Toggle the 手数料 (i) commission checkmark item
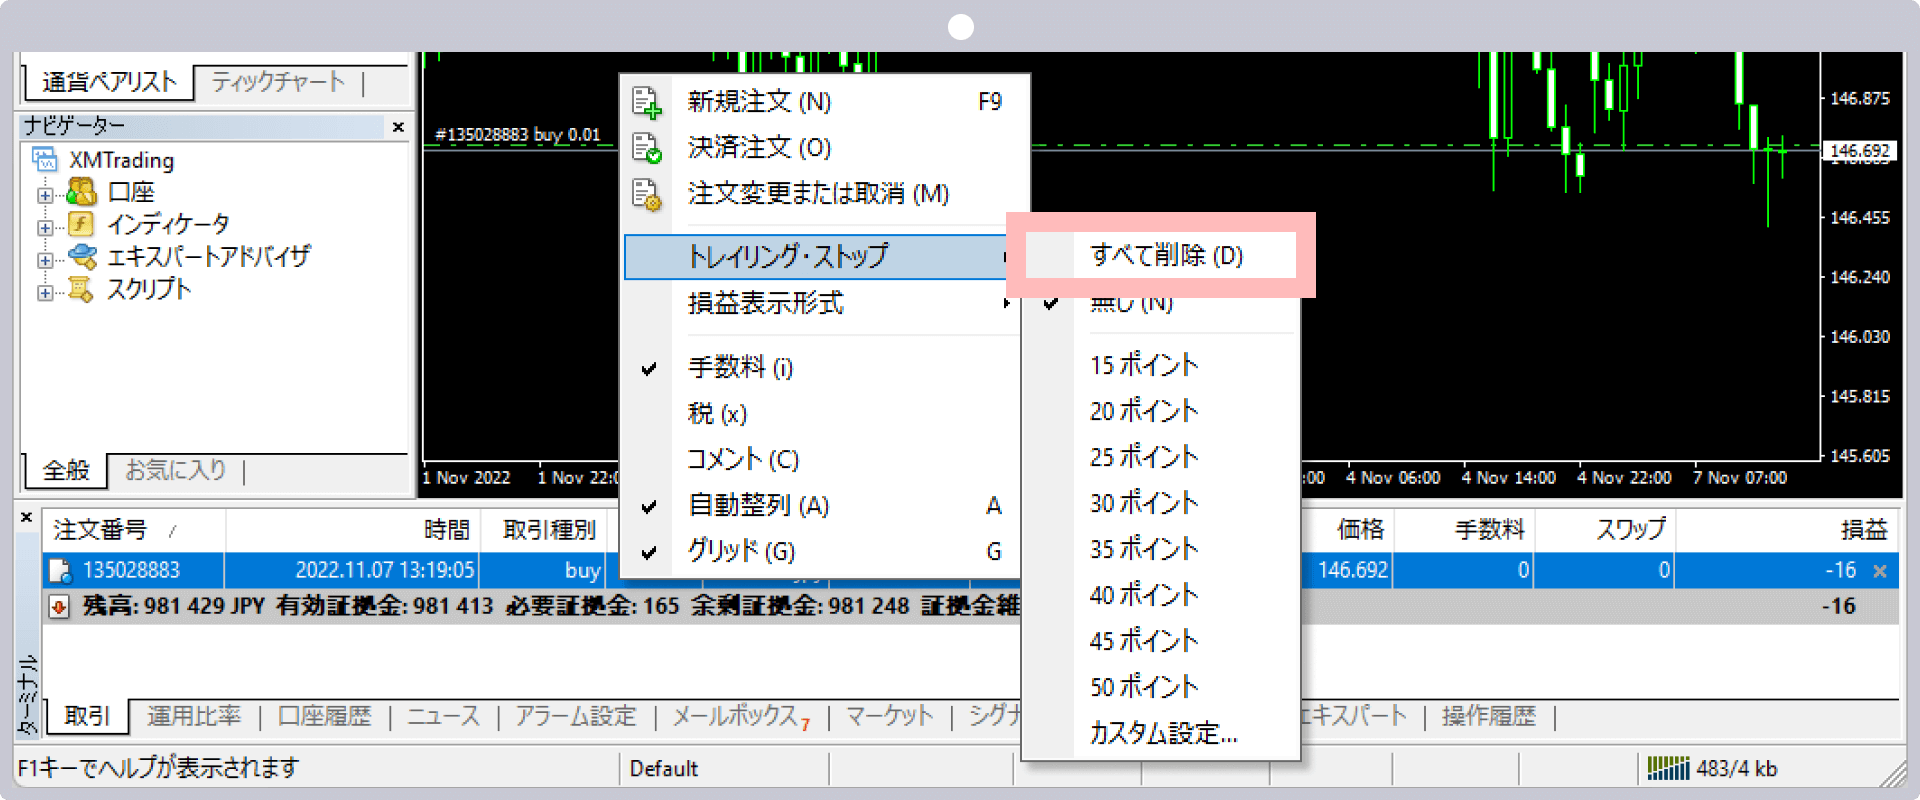1920x800 pixels. pyautogui.click(x=822, y=368)
